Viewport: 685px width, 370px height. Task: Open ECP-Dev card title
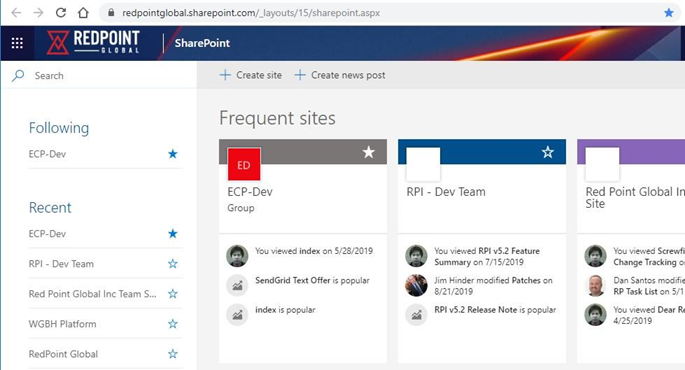250,192
